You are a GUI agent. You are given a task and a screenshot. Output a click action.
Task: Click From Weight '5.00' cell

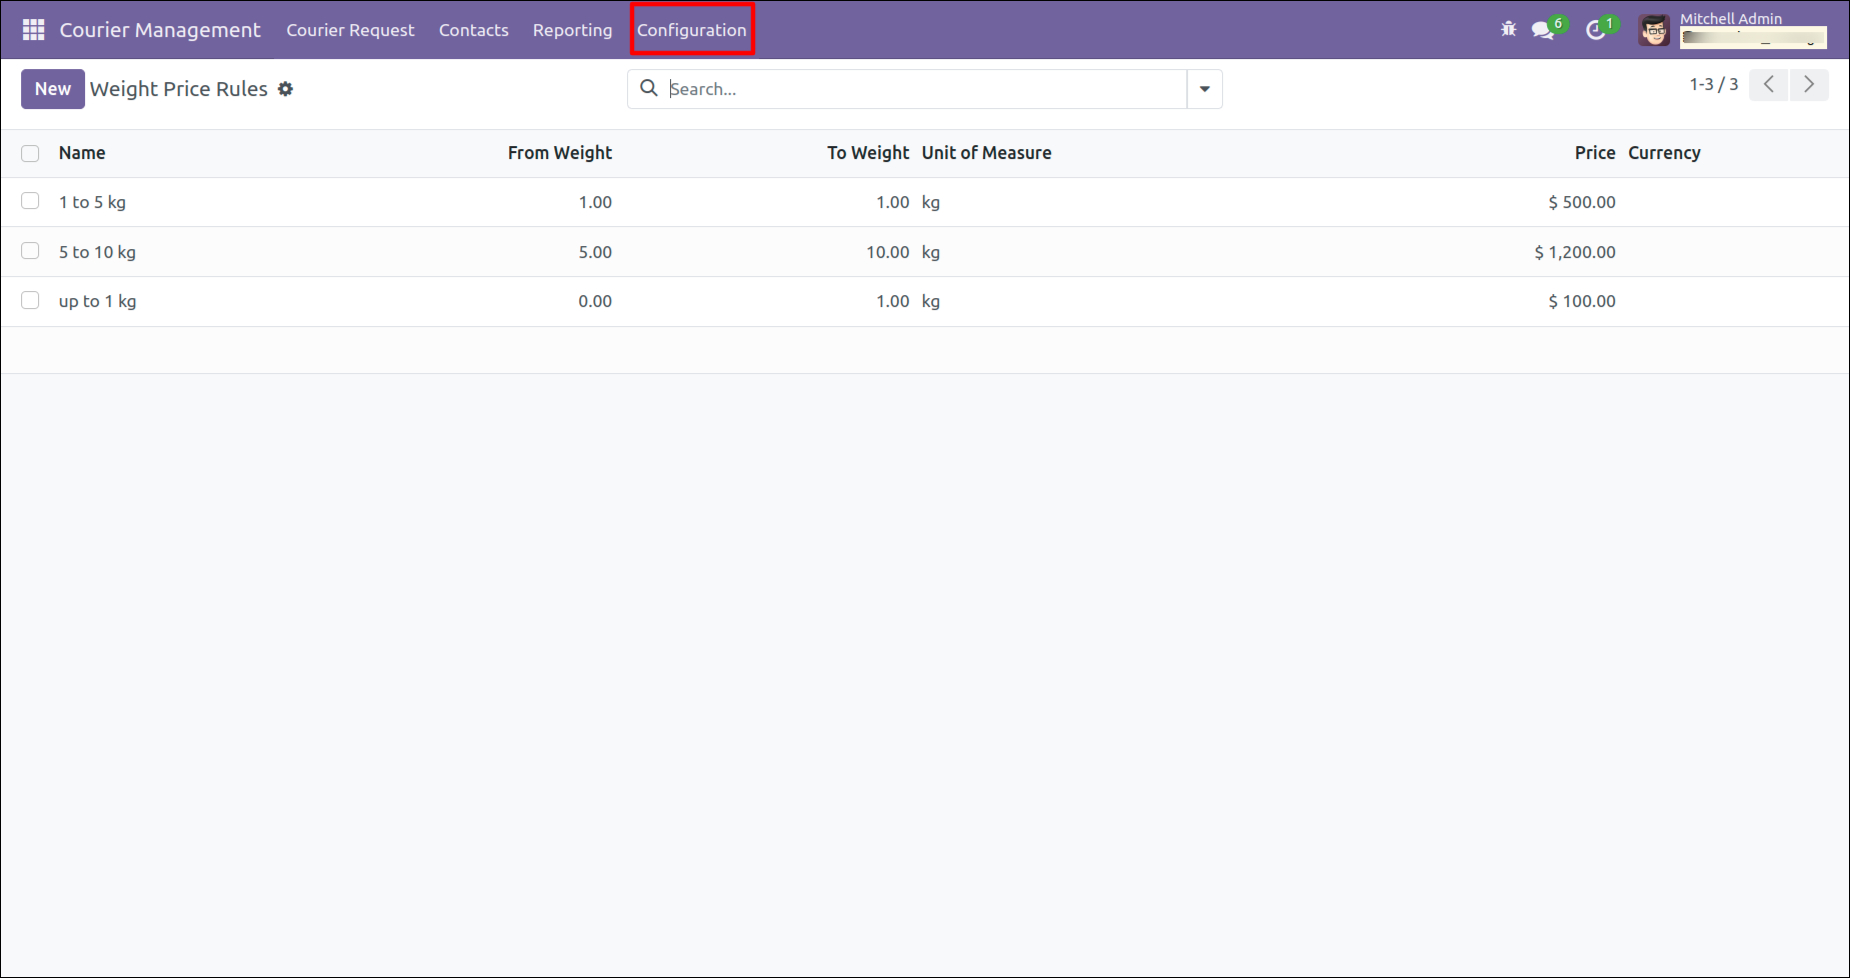point(595,252)
